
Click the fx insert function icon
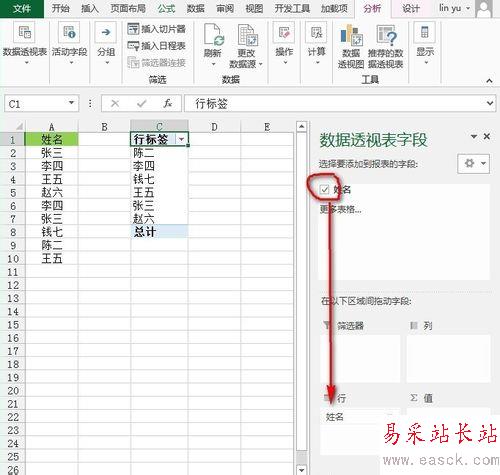[x=167, y=104]
